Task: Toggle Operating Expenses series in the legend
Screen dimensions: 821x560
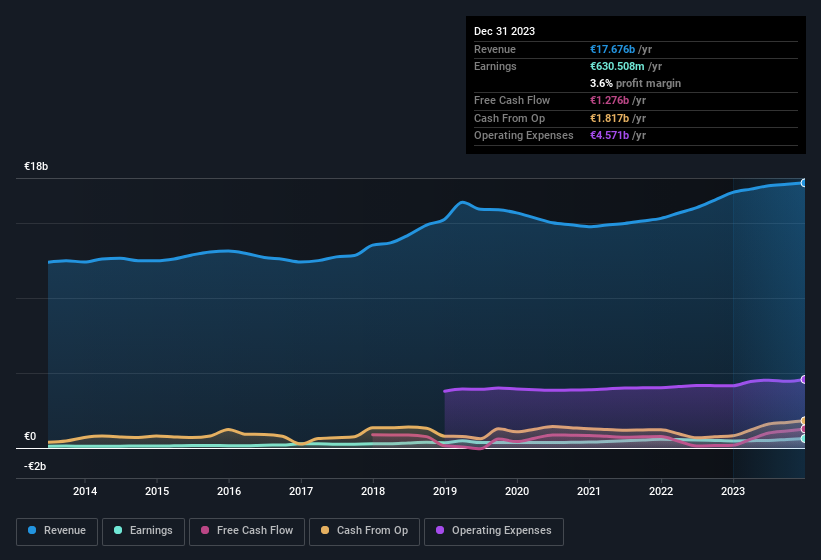Action: (x=493, y=531)
